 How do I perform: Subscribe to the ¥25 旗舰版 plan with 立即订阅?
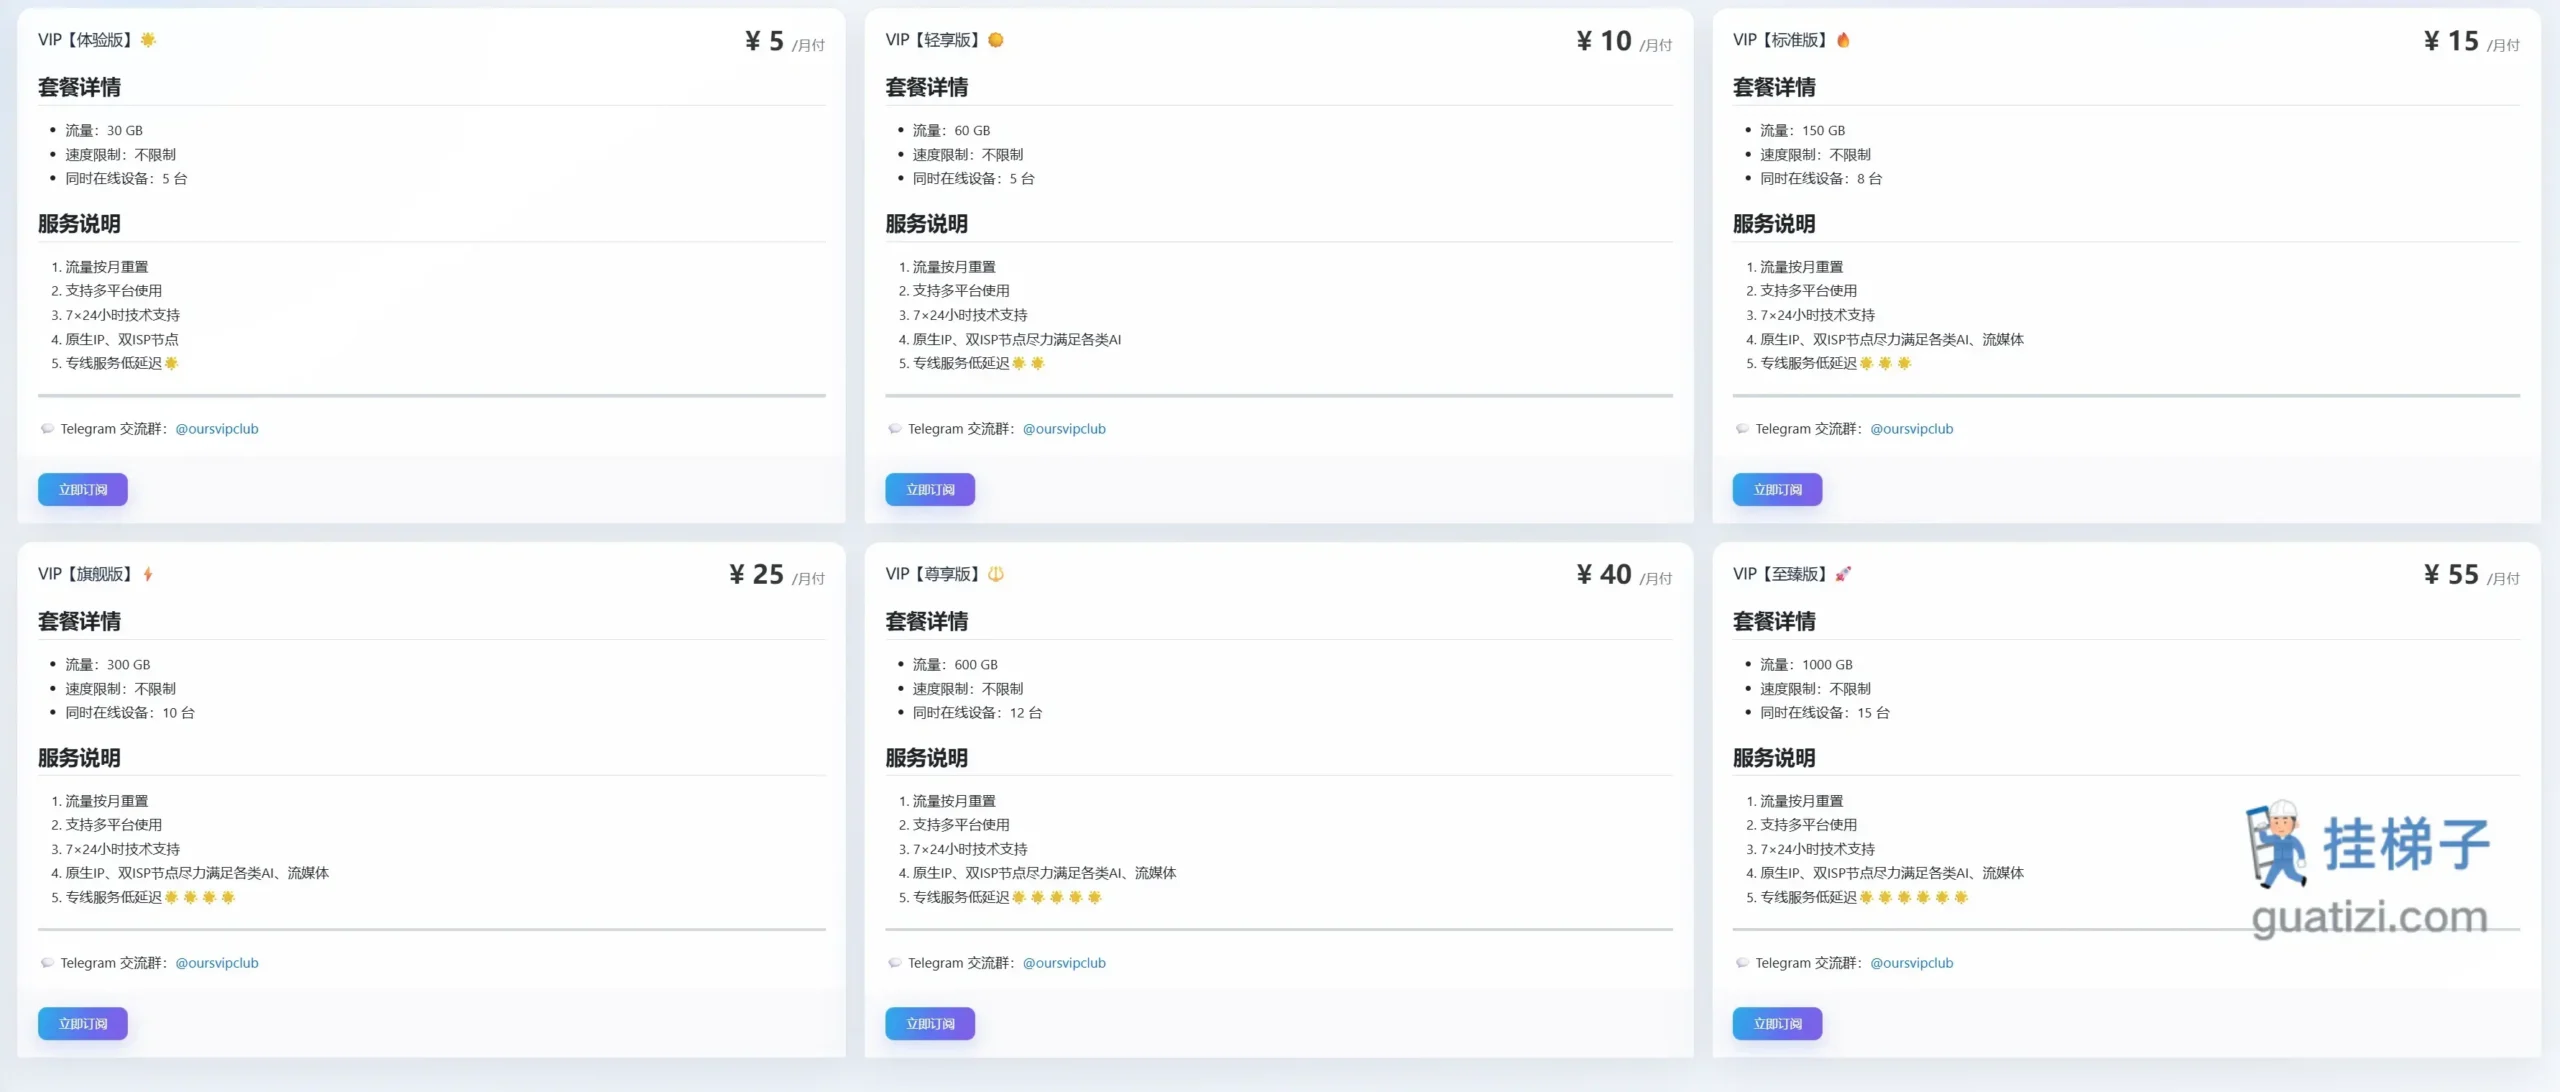(83, 1024)
